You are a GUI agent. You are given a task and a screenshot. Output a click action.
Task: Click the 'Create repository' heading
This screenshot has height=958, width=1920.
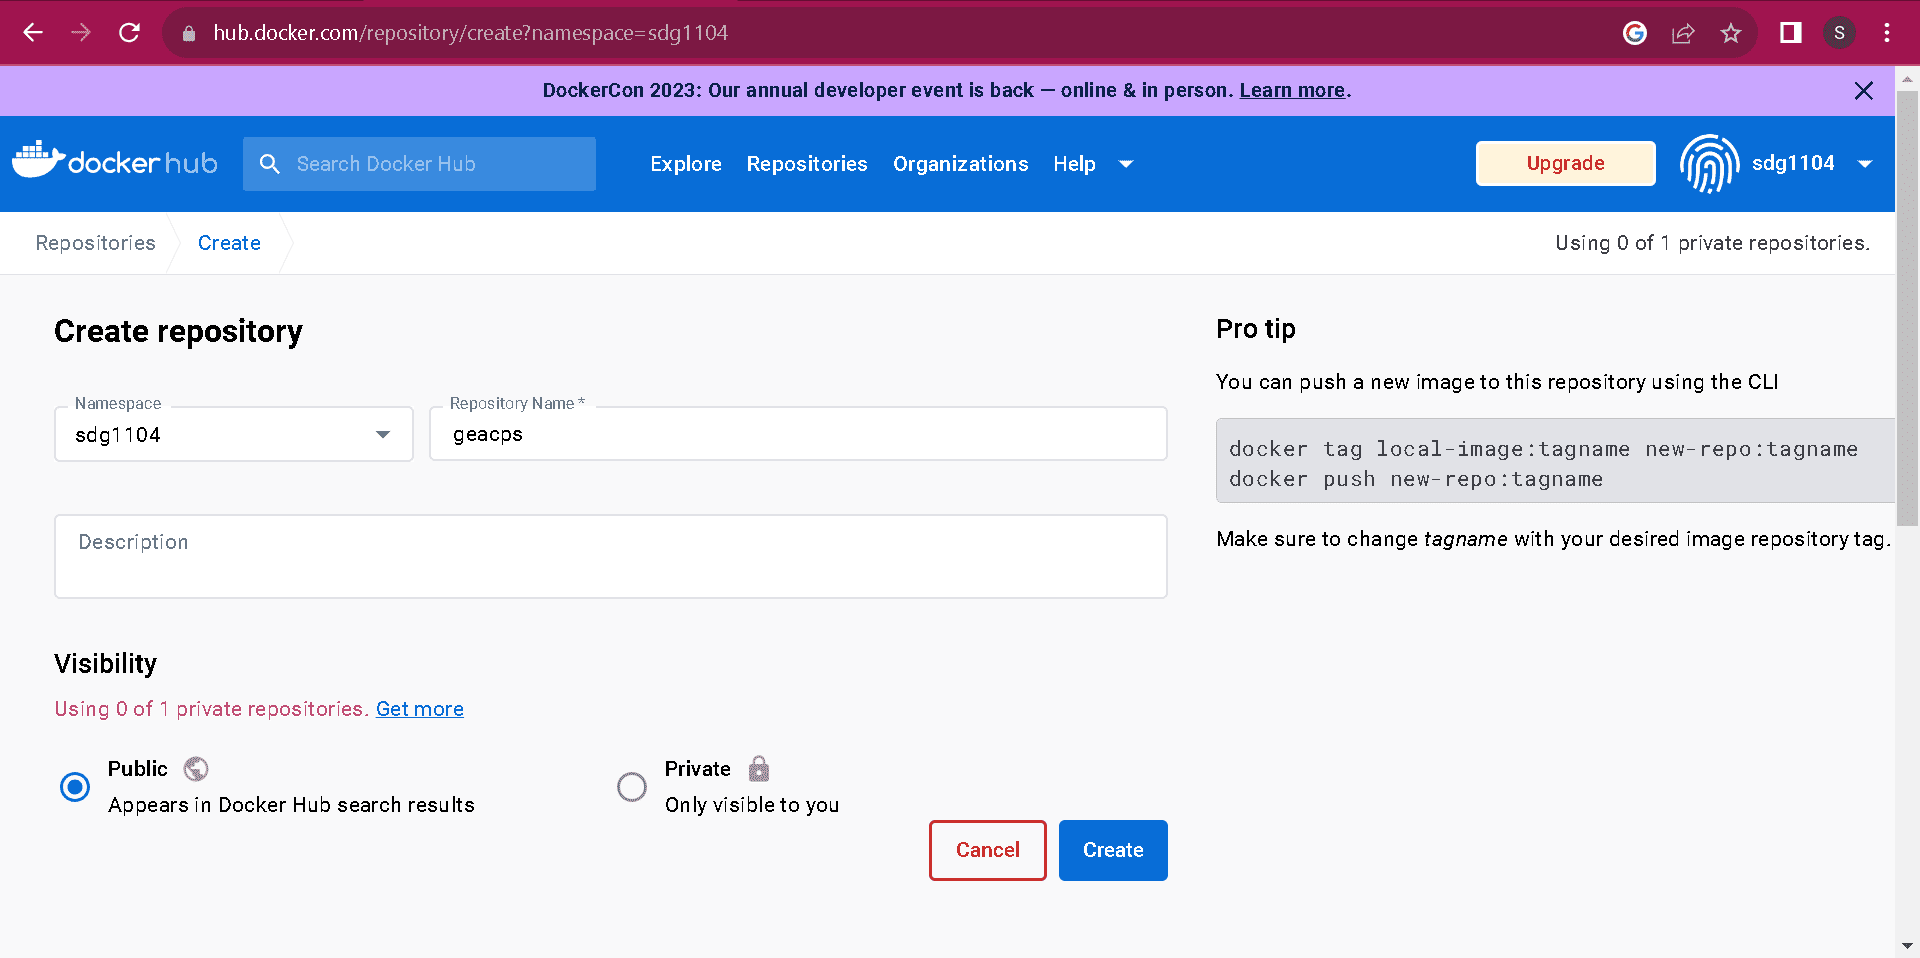tap(178, 331)
